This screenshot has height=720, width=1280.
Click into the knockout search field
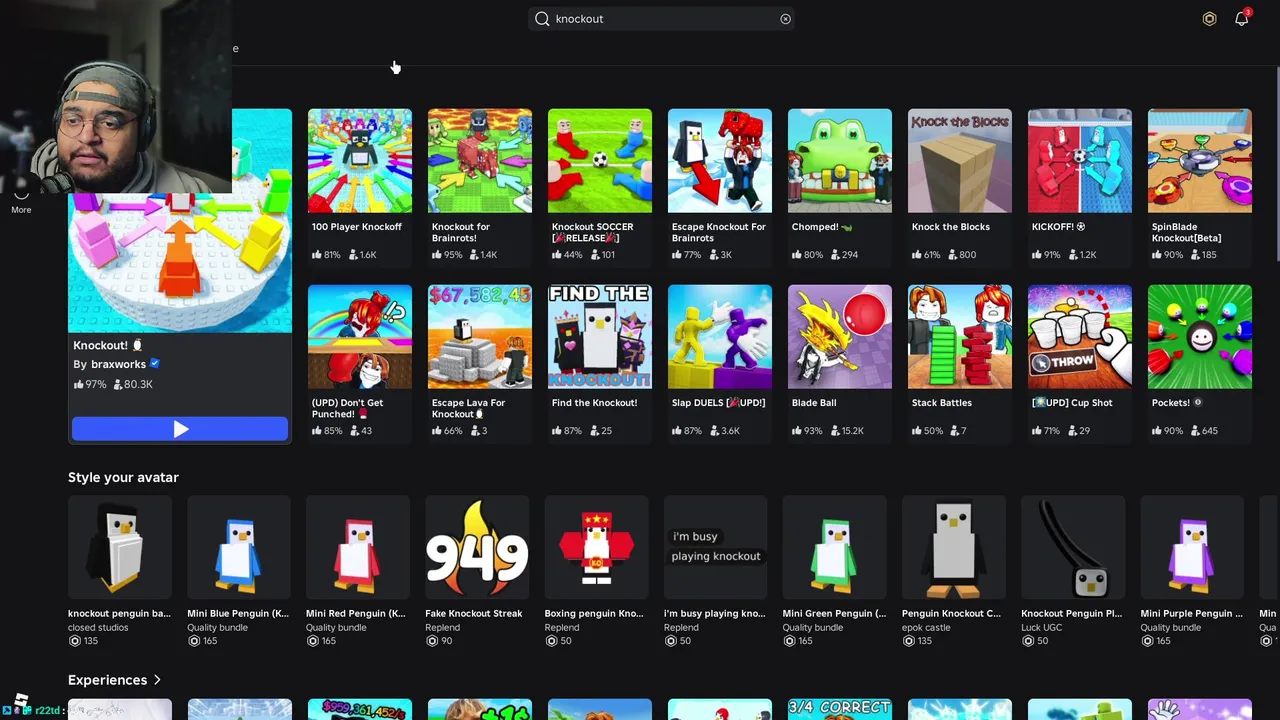pos(662,19)
